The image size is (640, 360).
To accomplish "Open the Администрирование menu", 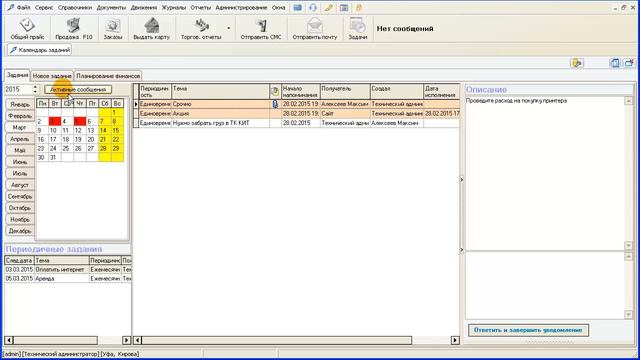I will point(241,7).
